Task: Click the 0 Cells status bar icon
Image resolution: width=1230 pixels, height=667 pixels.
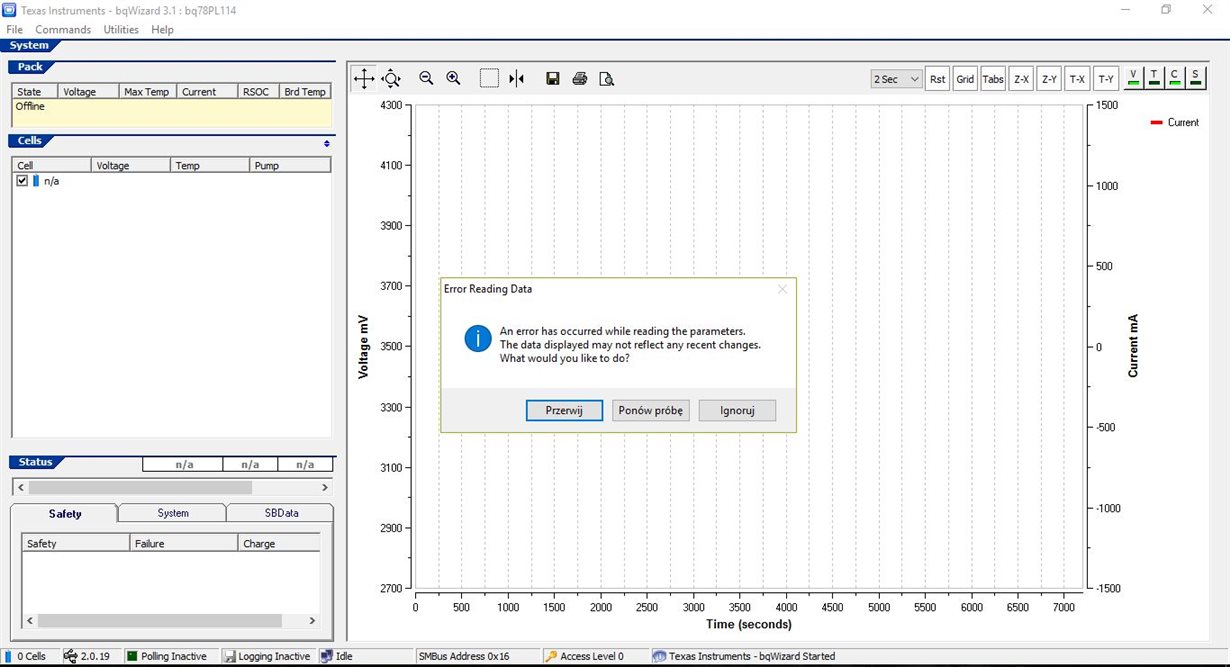Action: [9, 656]
